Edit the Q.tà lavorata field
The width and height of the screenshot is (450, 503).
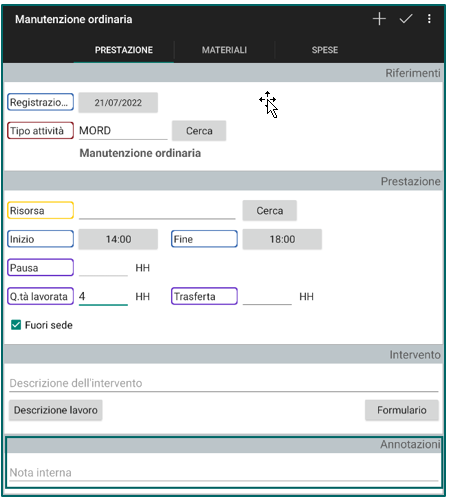click(103, 297)
